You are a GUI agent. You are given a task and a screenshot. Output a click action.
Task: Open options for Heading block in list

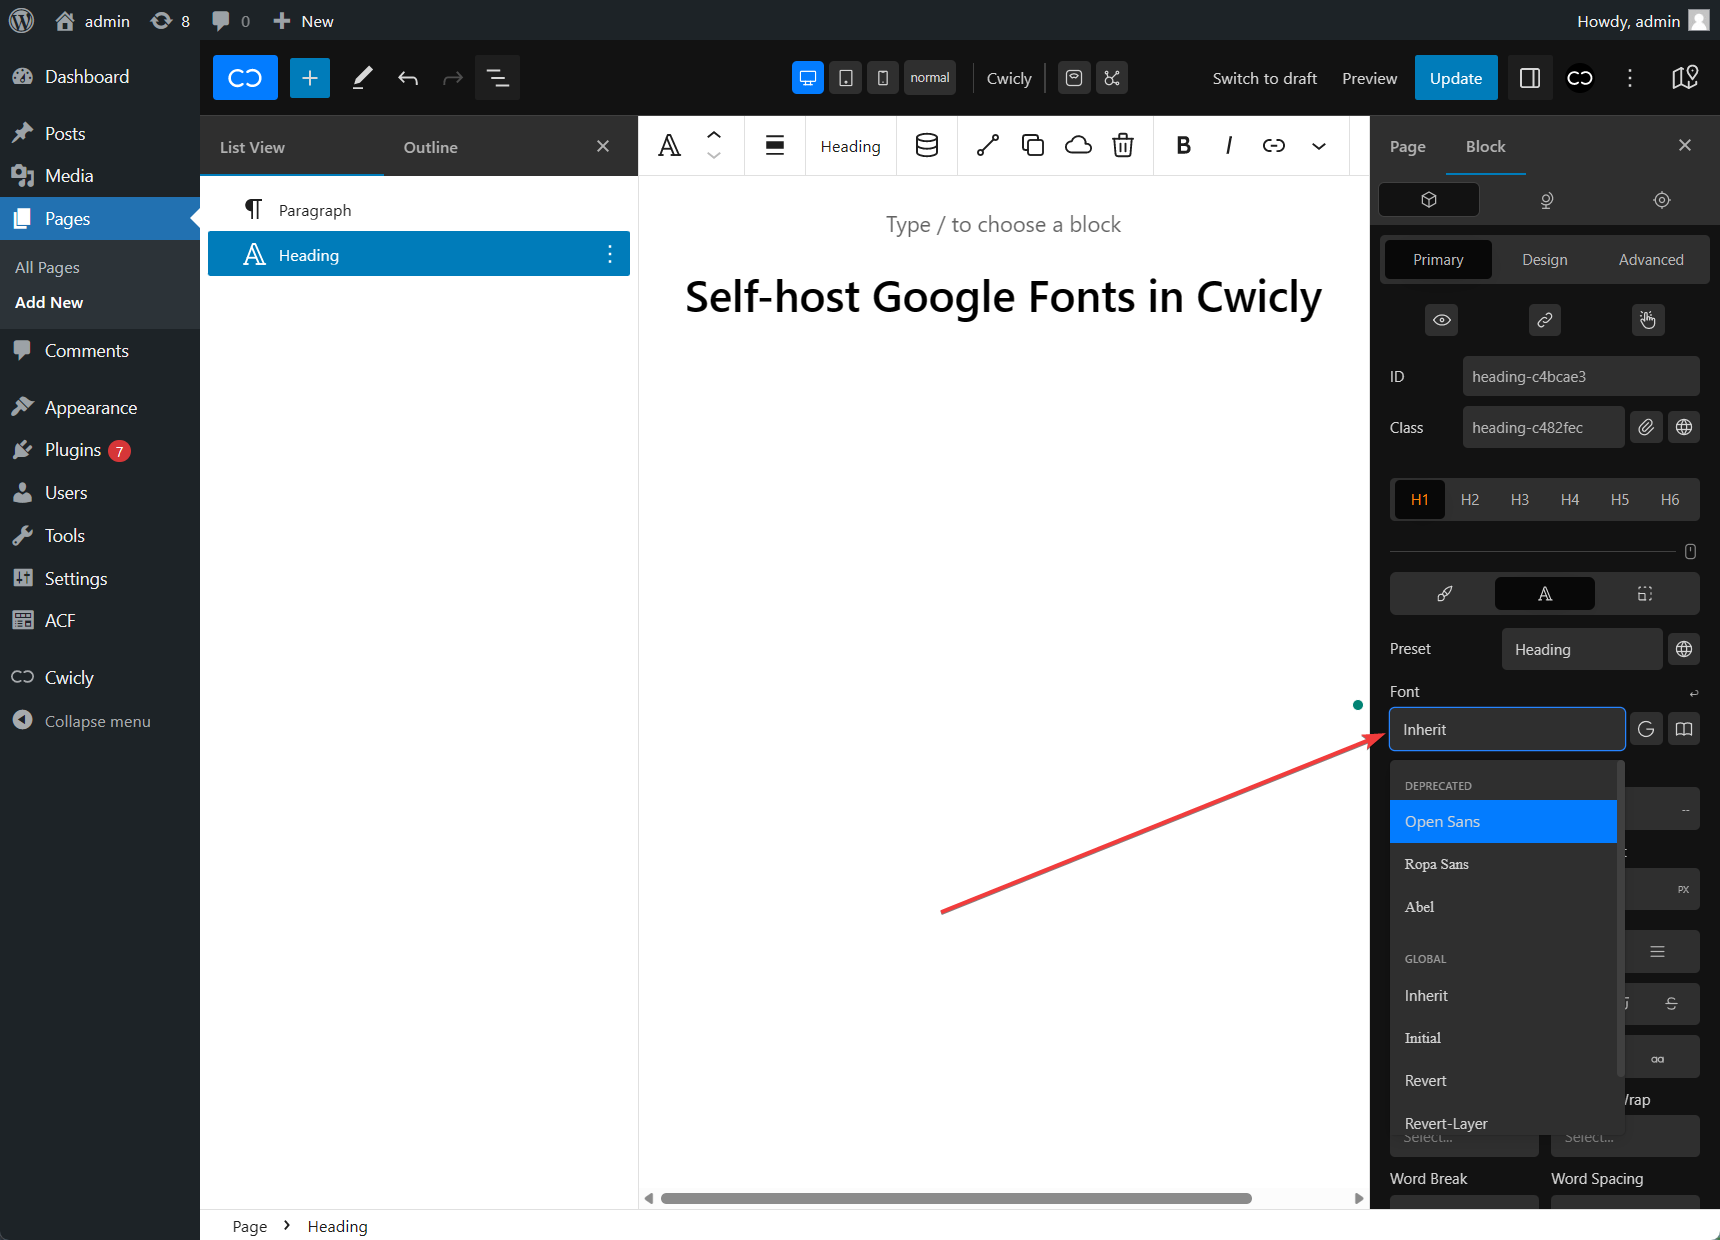610,255
